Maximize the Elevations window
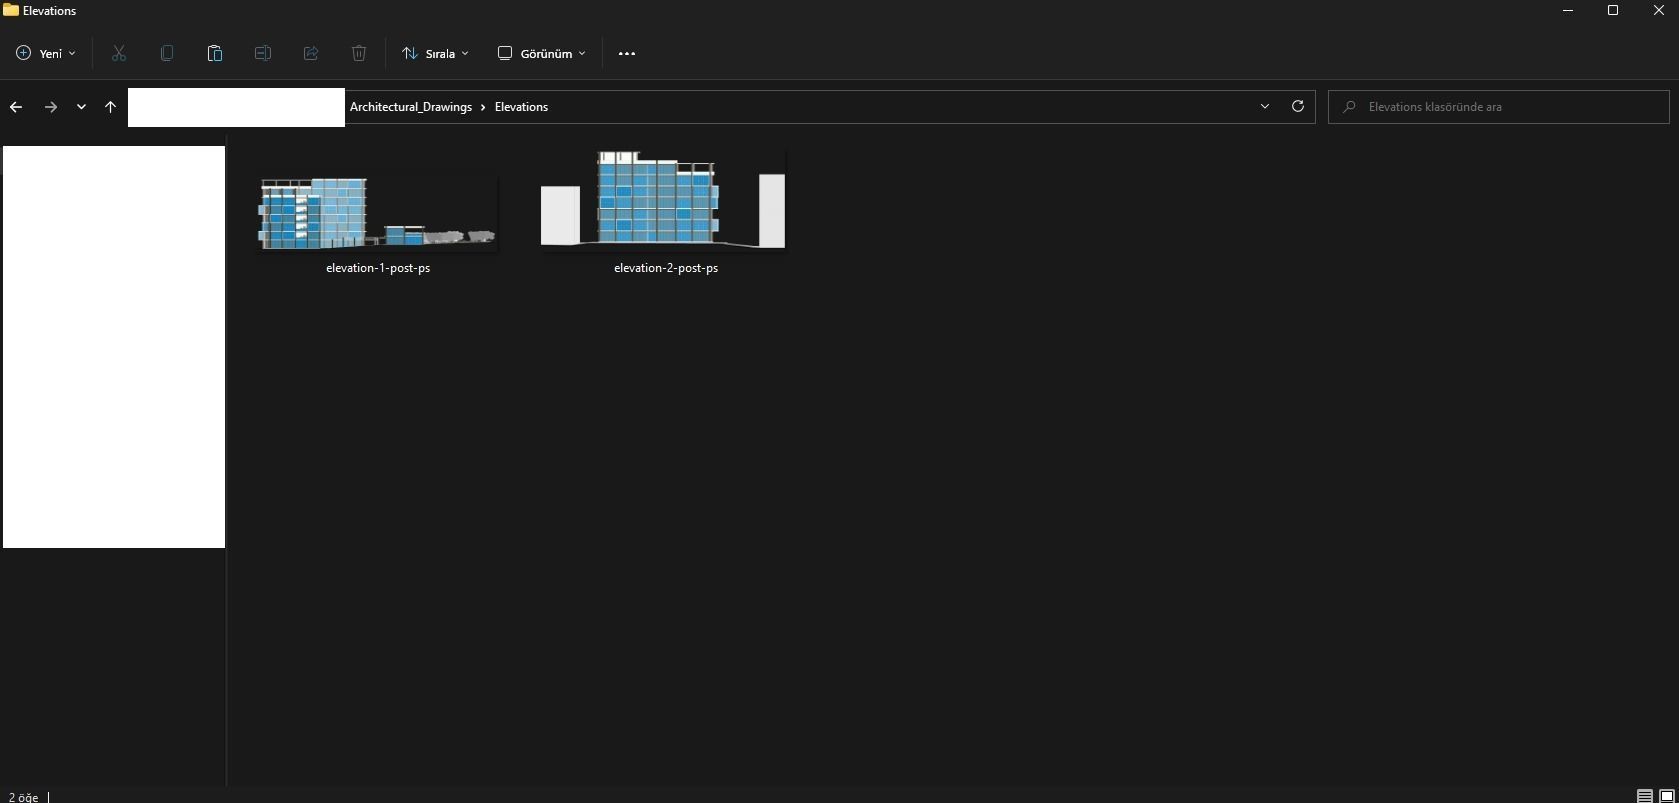The height and width of the screenshot is (803, 1679). click(x=1613, y=11)
